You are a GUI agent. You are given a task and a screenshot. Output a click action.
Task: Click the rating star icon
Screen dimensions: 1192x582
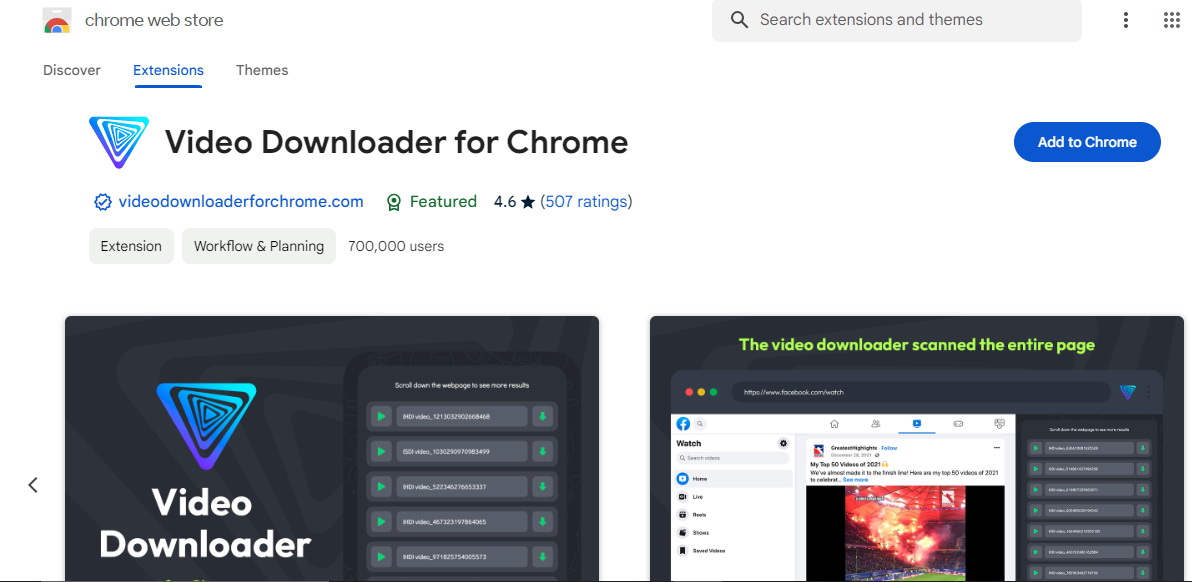[x=528, y=202]
